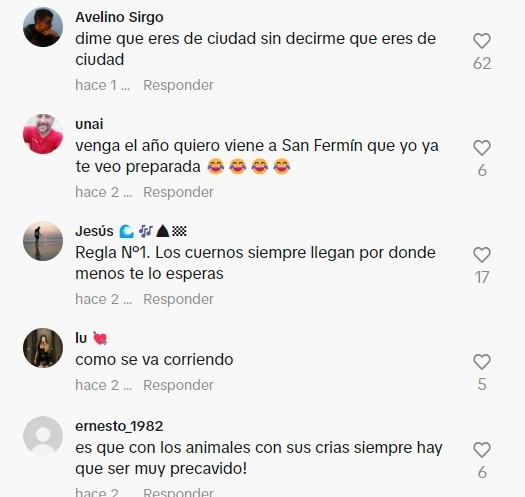Reply to ernesto_1982's comment

[178, 492]
